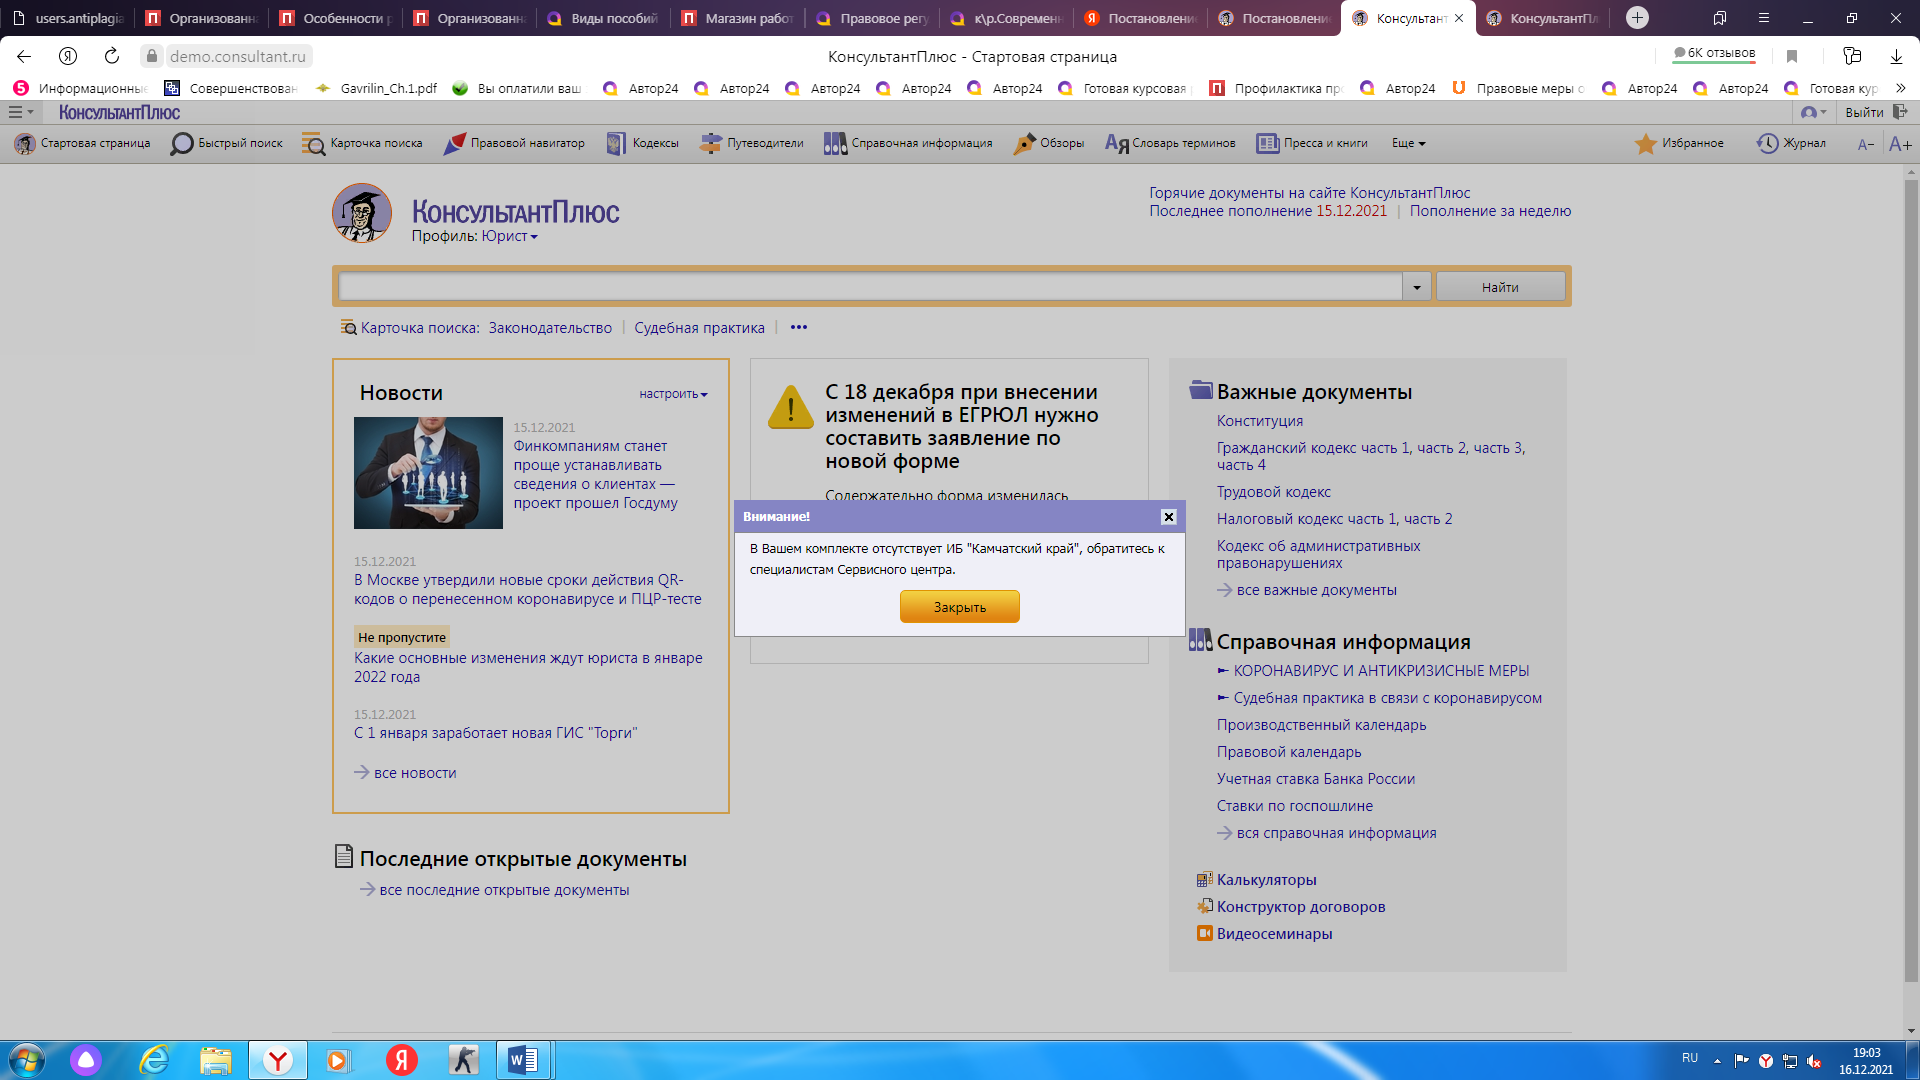
Task: Expand search field history dropdown arrow
Action: click(1416, 288)
